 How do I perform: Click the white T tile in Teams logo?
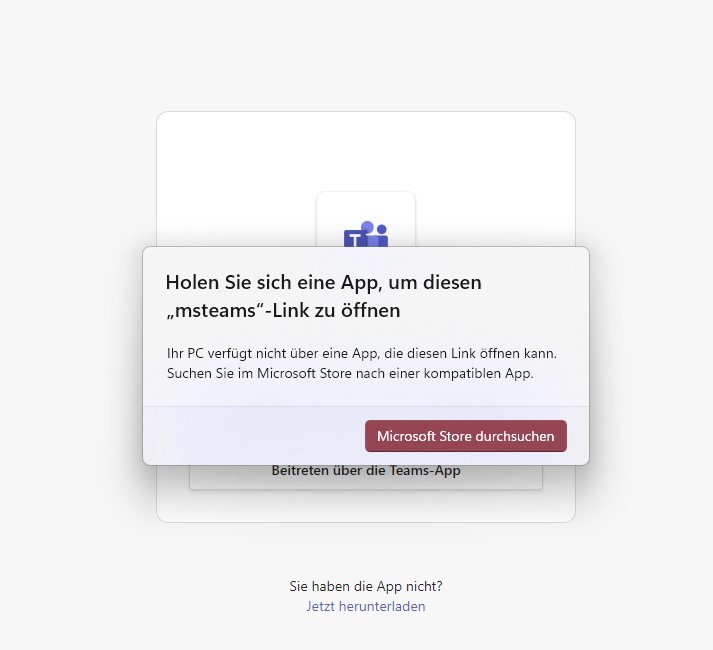[355, 239]
